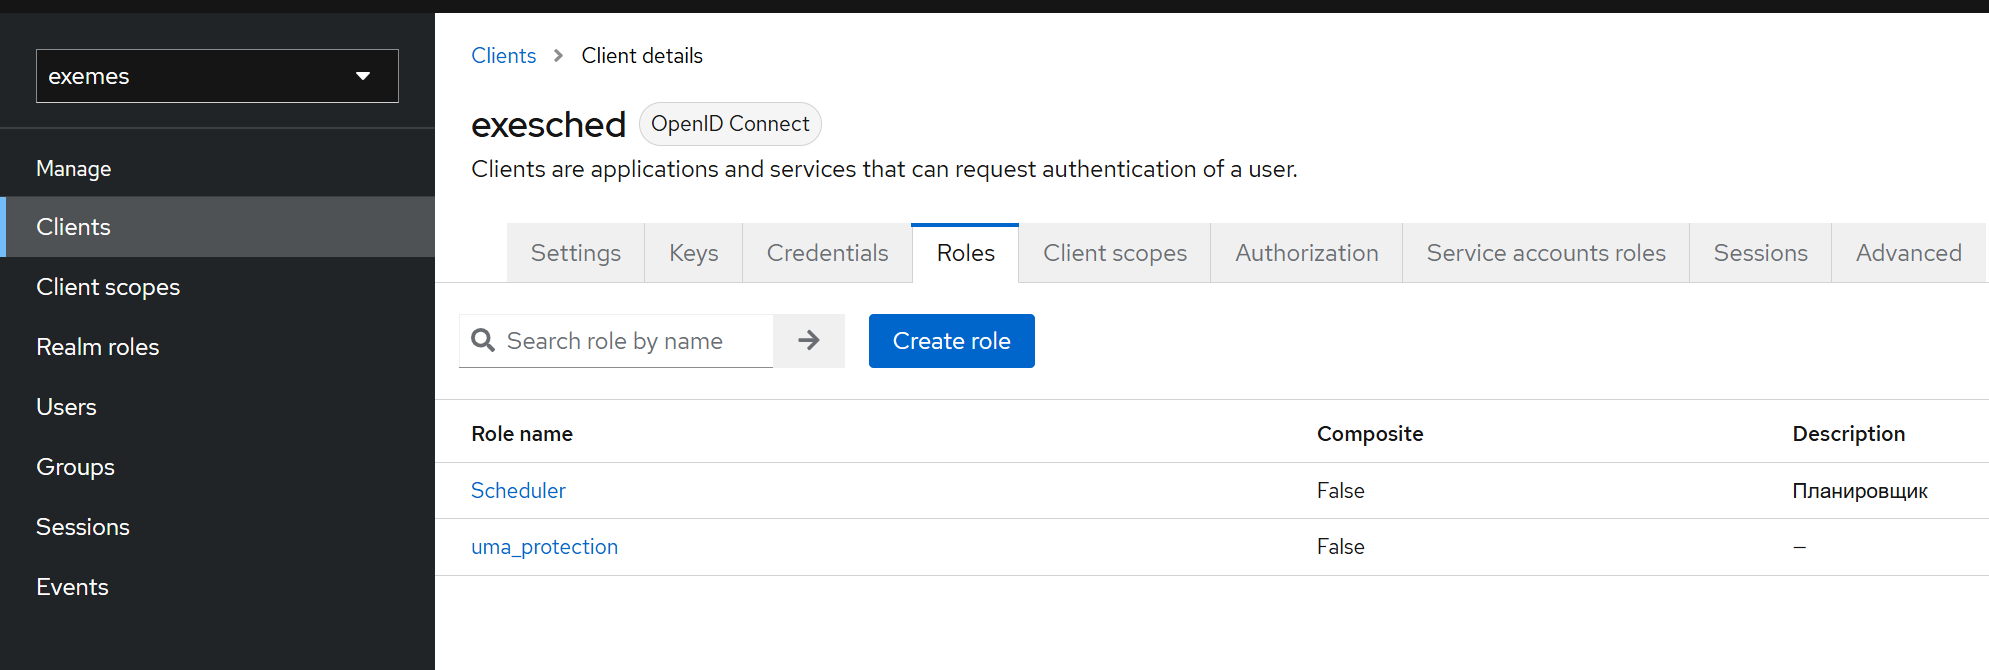Click the Create role button
1989x670 pixels.
coord(951,341)
